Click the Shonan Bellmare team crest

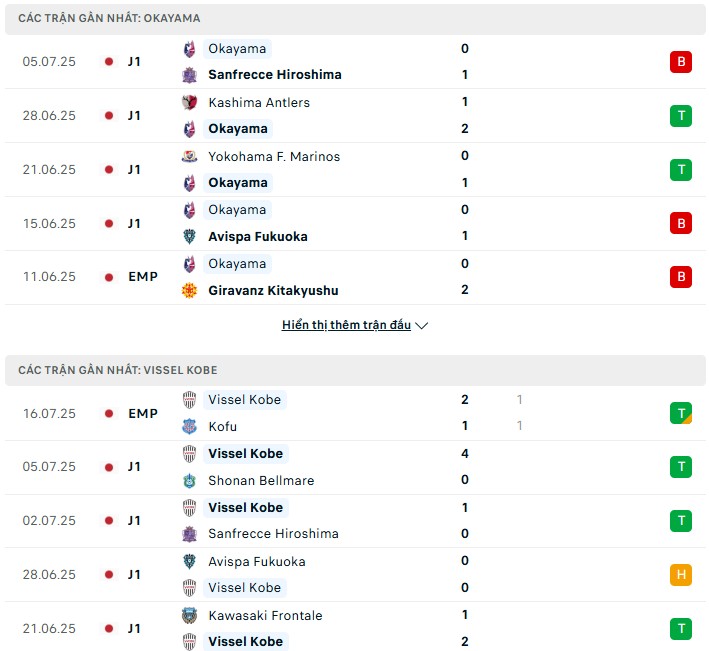pyautogui.click(x=189, y=481)
